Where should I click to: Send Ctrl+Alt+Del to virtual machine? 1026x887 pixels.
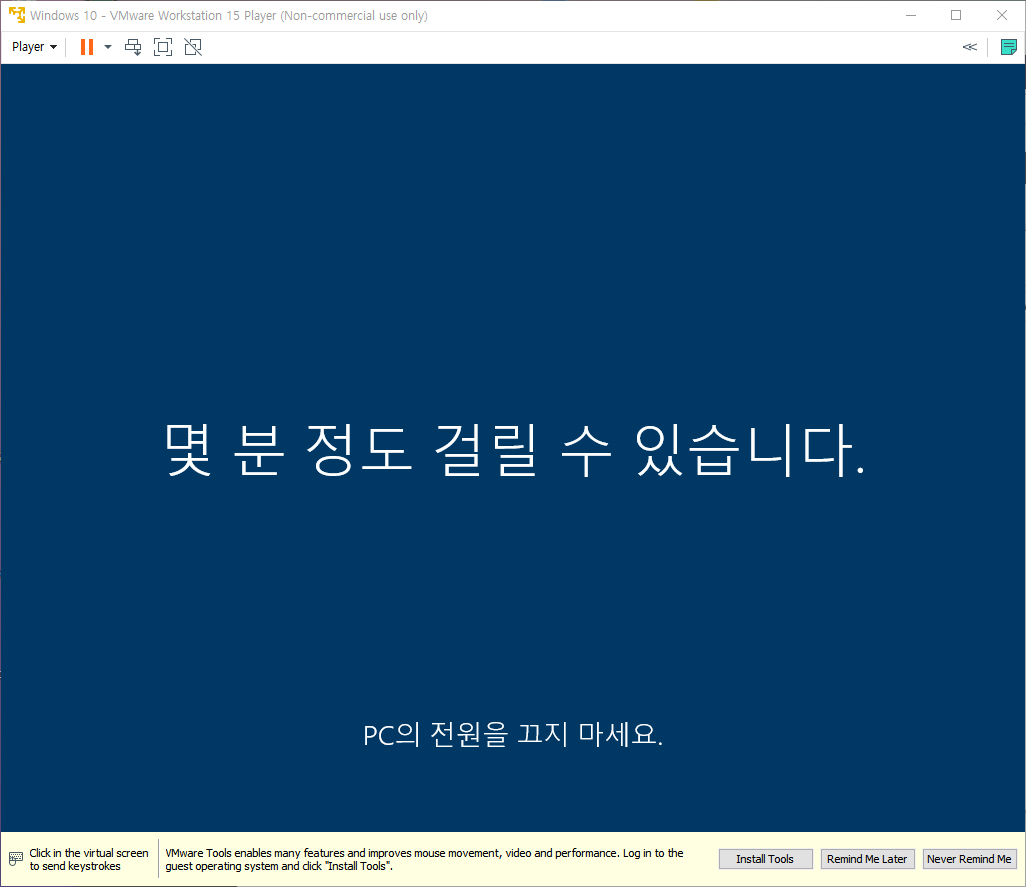click(133, 46)
